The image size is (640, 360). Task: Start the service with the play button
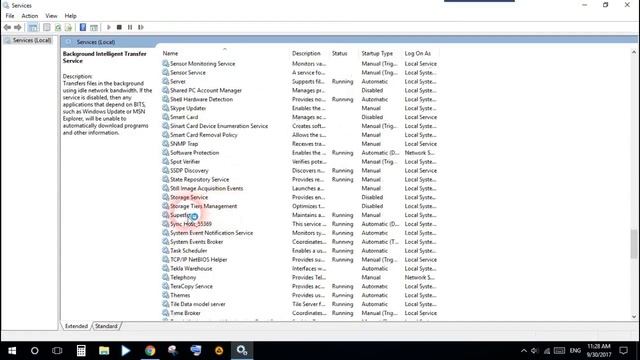click(109, 27)
